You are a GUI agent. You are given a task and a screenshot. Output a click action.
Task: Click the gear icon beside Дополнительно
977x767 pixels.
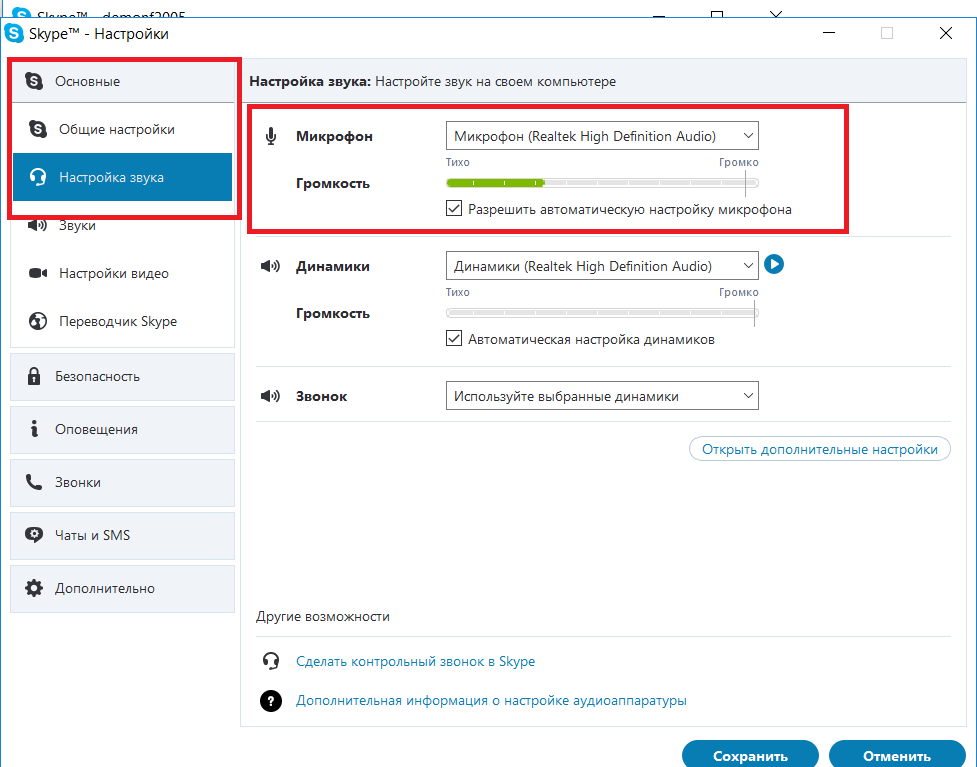click(x=34, y=588)
